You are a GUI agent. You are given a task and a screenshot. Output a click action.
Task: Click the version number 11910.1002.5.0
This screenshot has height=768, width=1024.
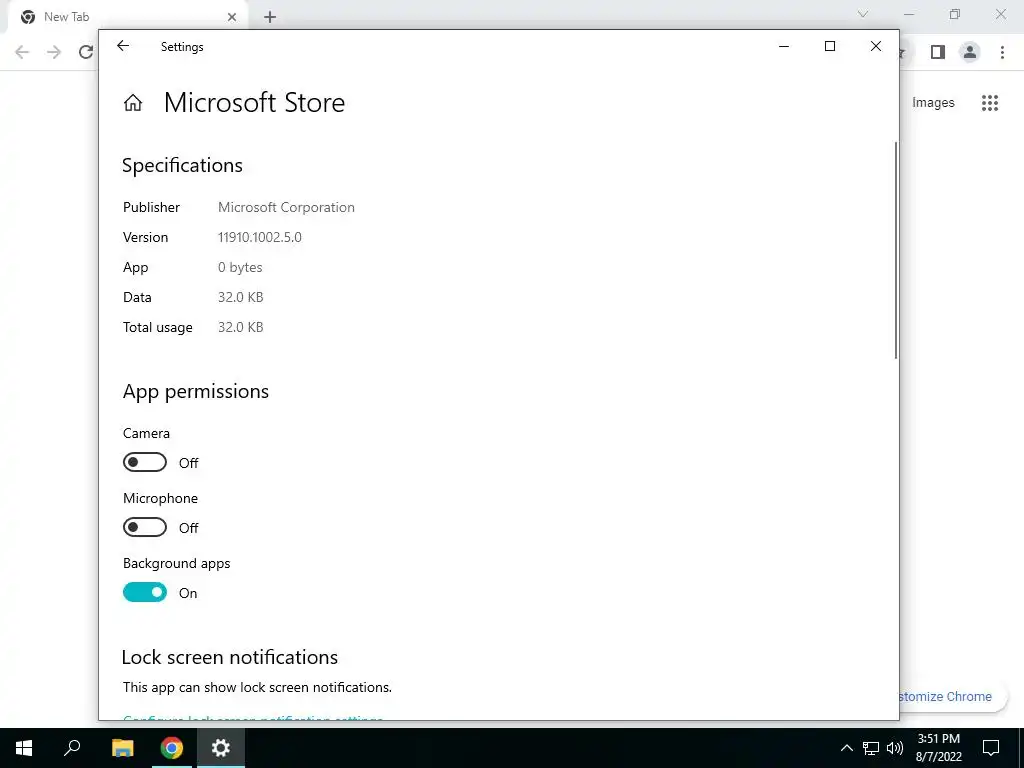[x=260, y=237]
